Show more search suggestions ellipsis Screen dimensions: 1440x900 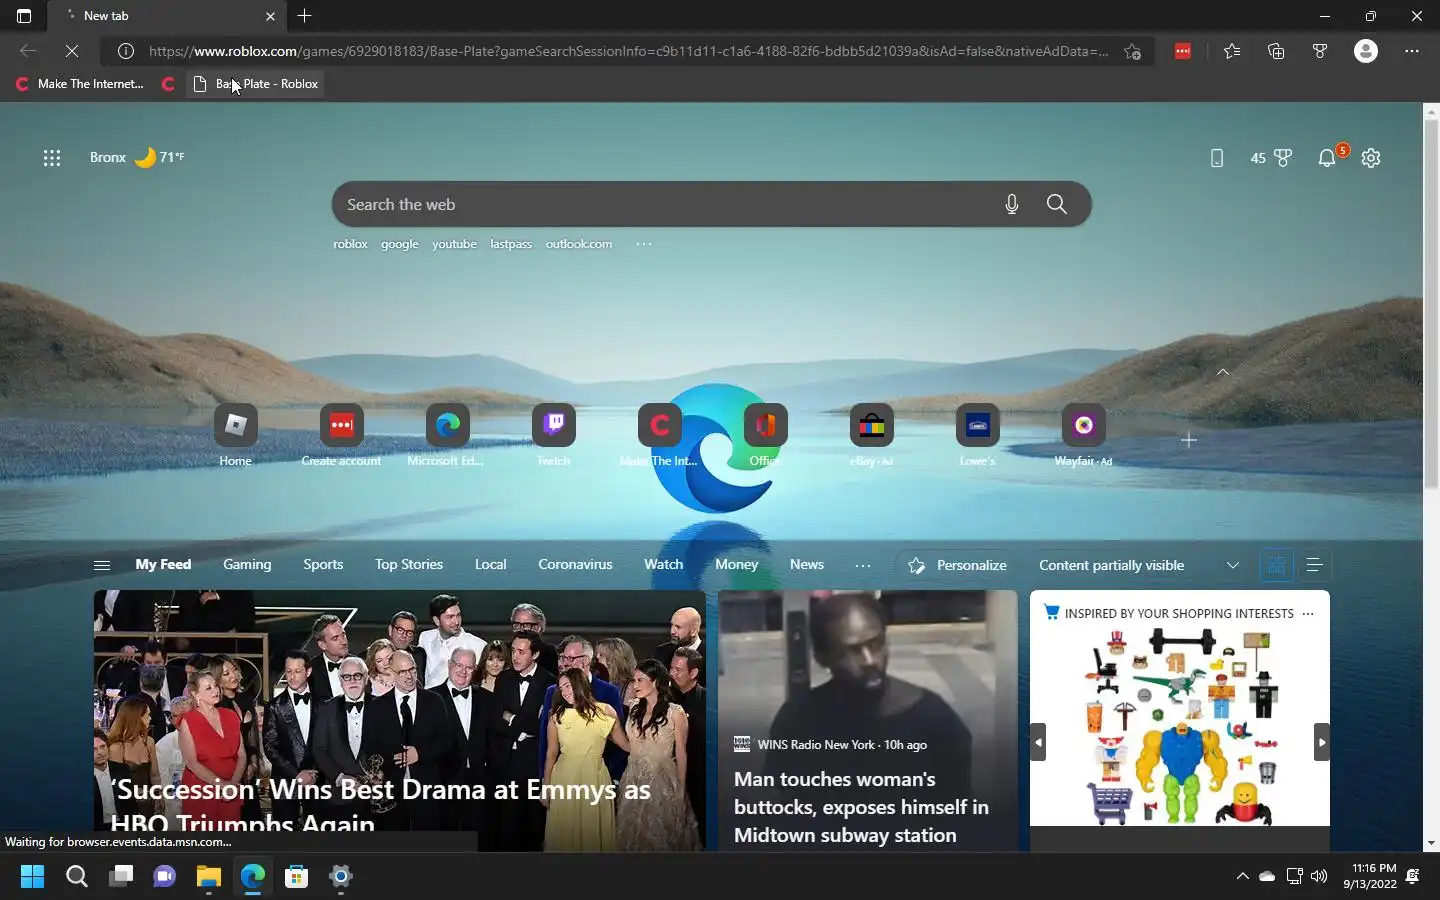click(x=644, y=244)
